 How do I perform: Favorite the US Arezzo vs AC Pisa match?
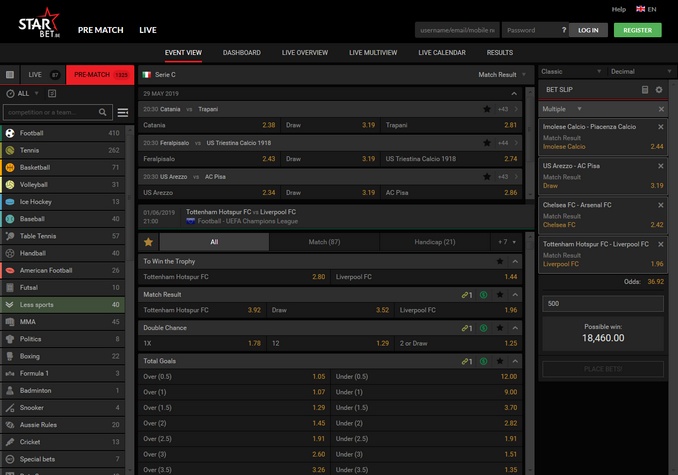(487, 177)
